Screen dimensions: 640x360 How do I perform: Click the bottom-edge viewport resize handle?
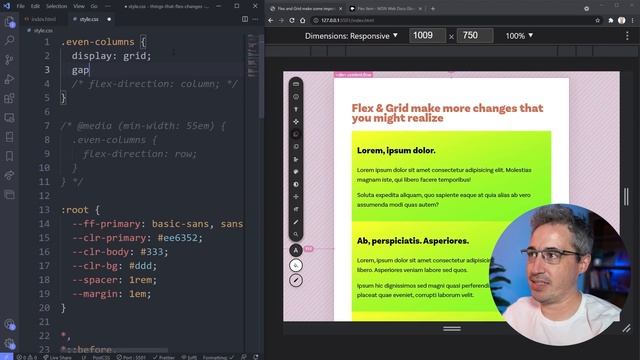pyautogui.click(x=452, y=329)
